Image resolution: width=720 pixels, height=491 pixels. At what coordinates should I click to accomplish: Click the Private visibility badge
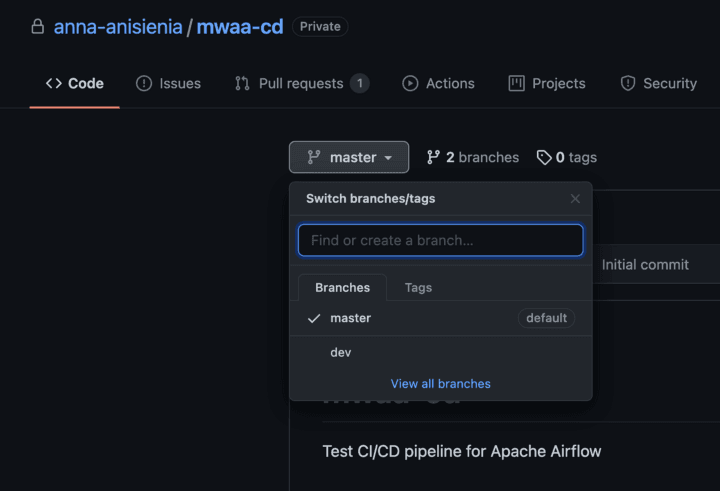320,27
